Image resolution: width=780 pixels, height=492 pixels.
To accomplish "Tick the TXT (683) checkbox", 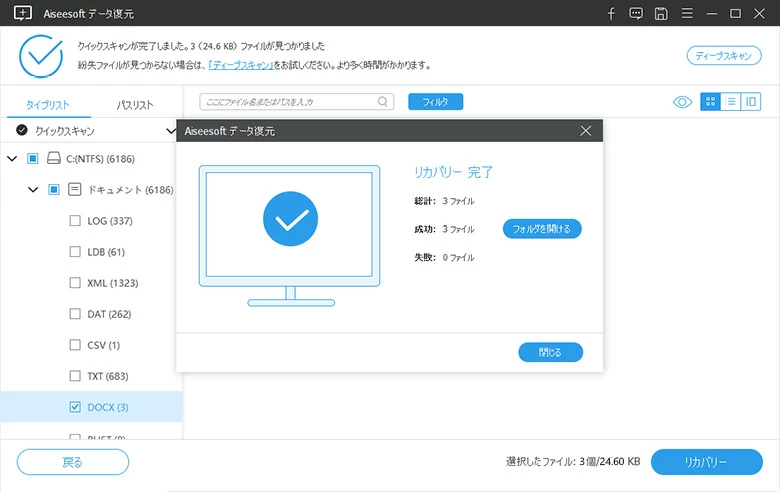I will pos(75,376).
